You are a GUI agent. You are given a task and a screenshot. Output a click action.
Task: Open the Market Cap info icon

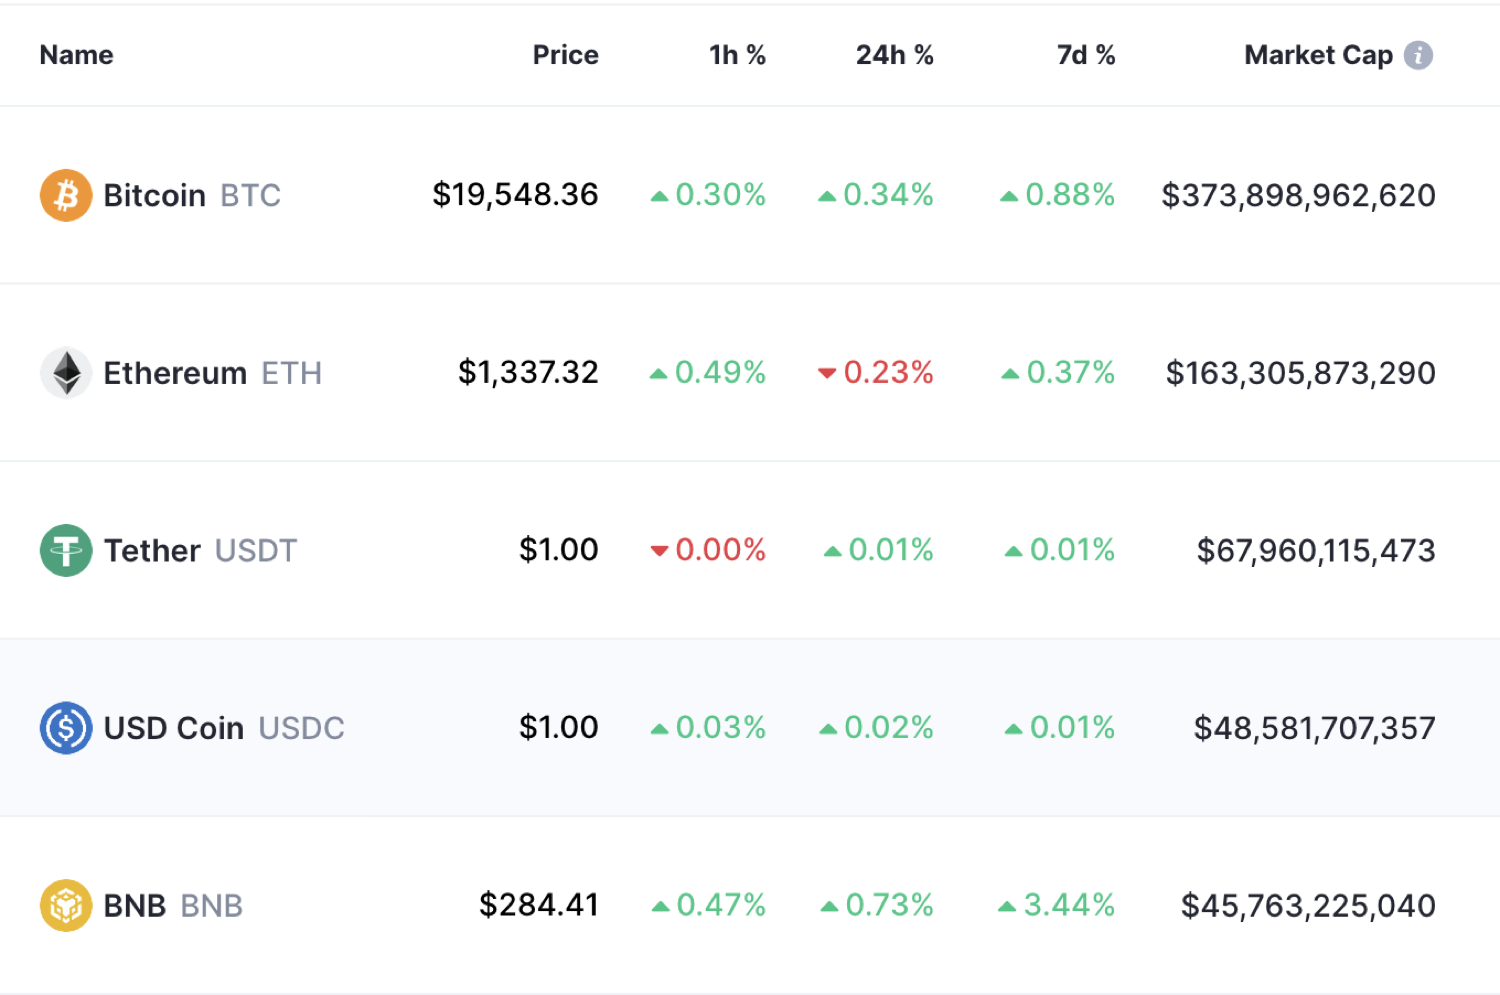[x=1418, y=55]
